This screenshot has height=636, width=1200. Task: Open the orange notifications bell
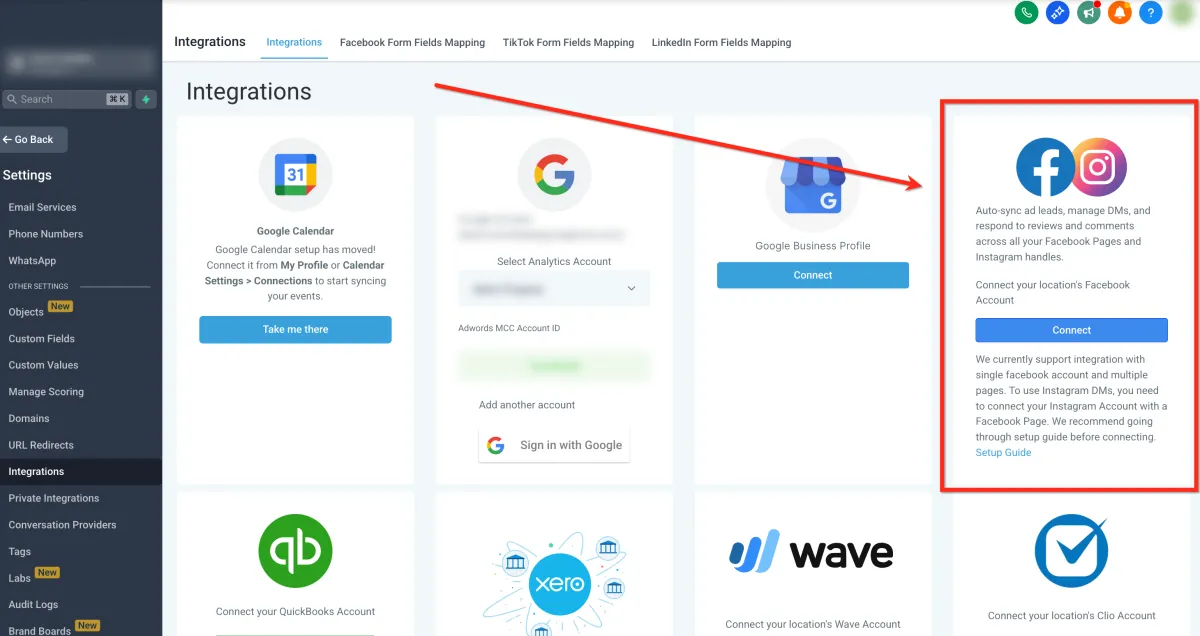[1120, 13]
